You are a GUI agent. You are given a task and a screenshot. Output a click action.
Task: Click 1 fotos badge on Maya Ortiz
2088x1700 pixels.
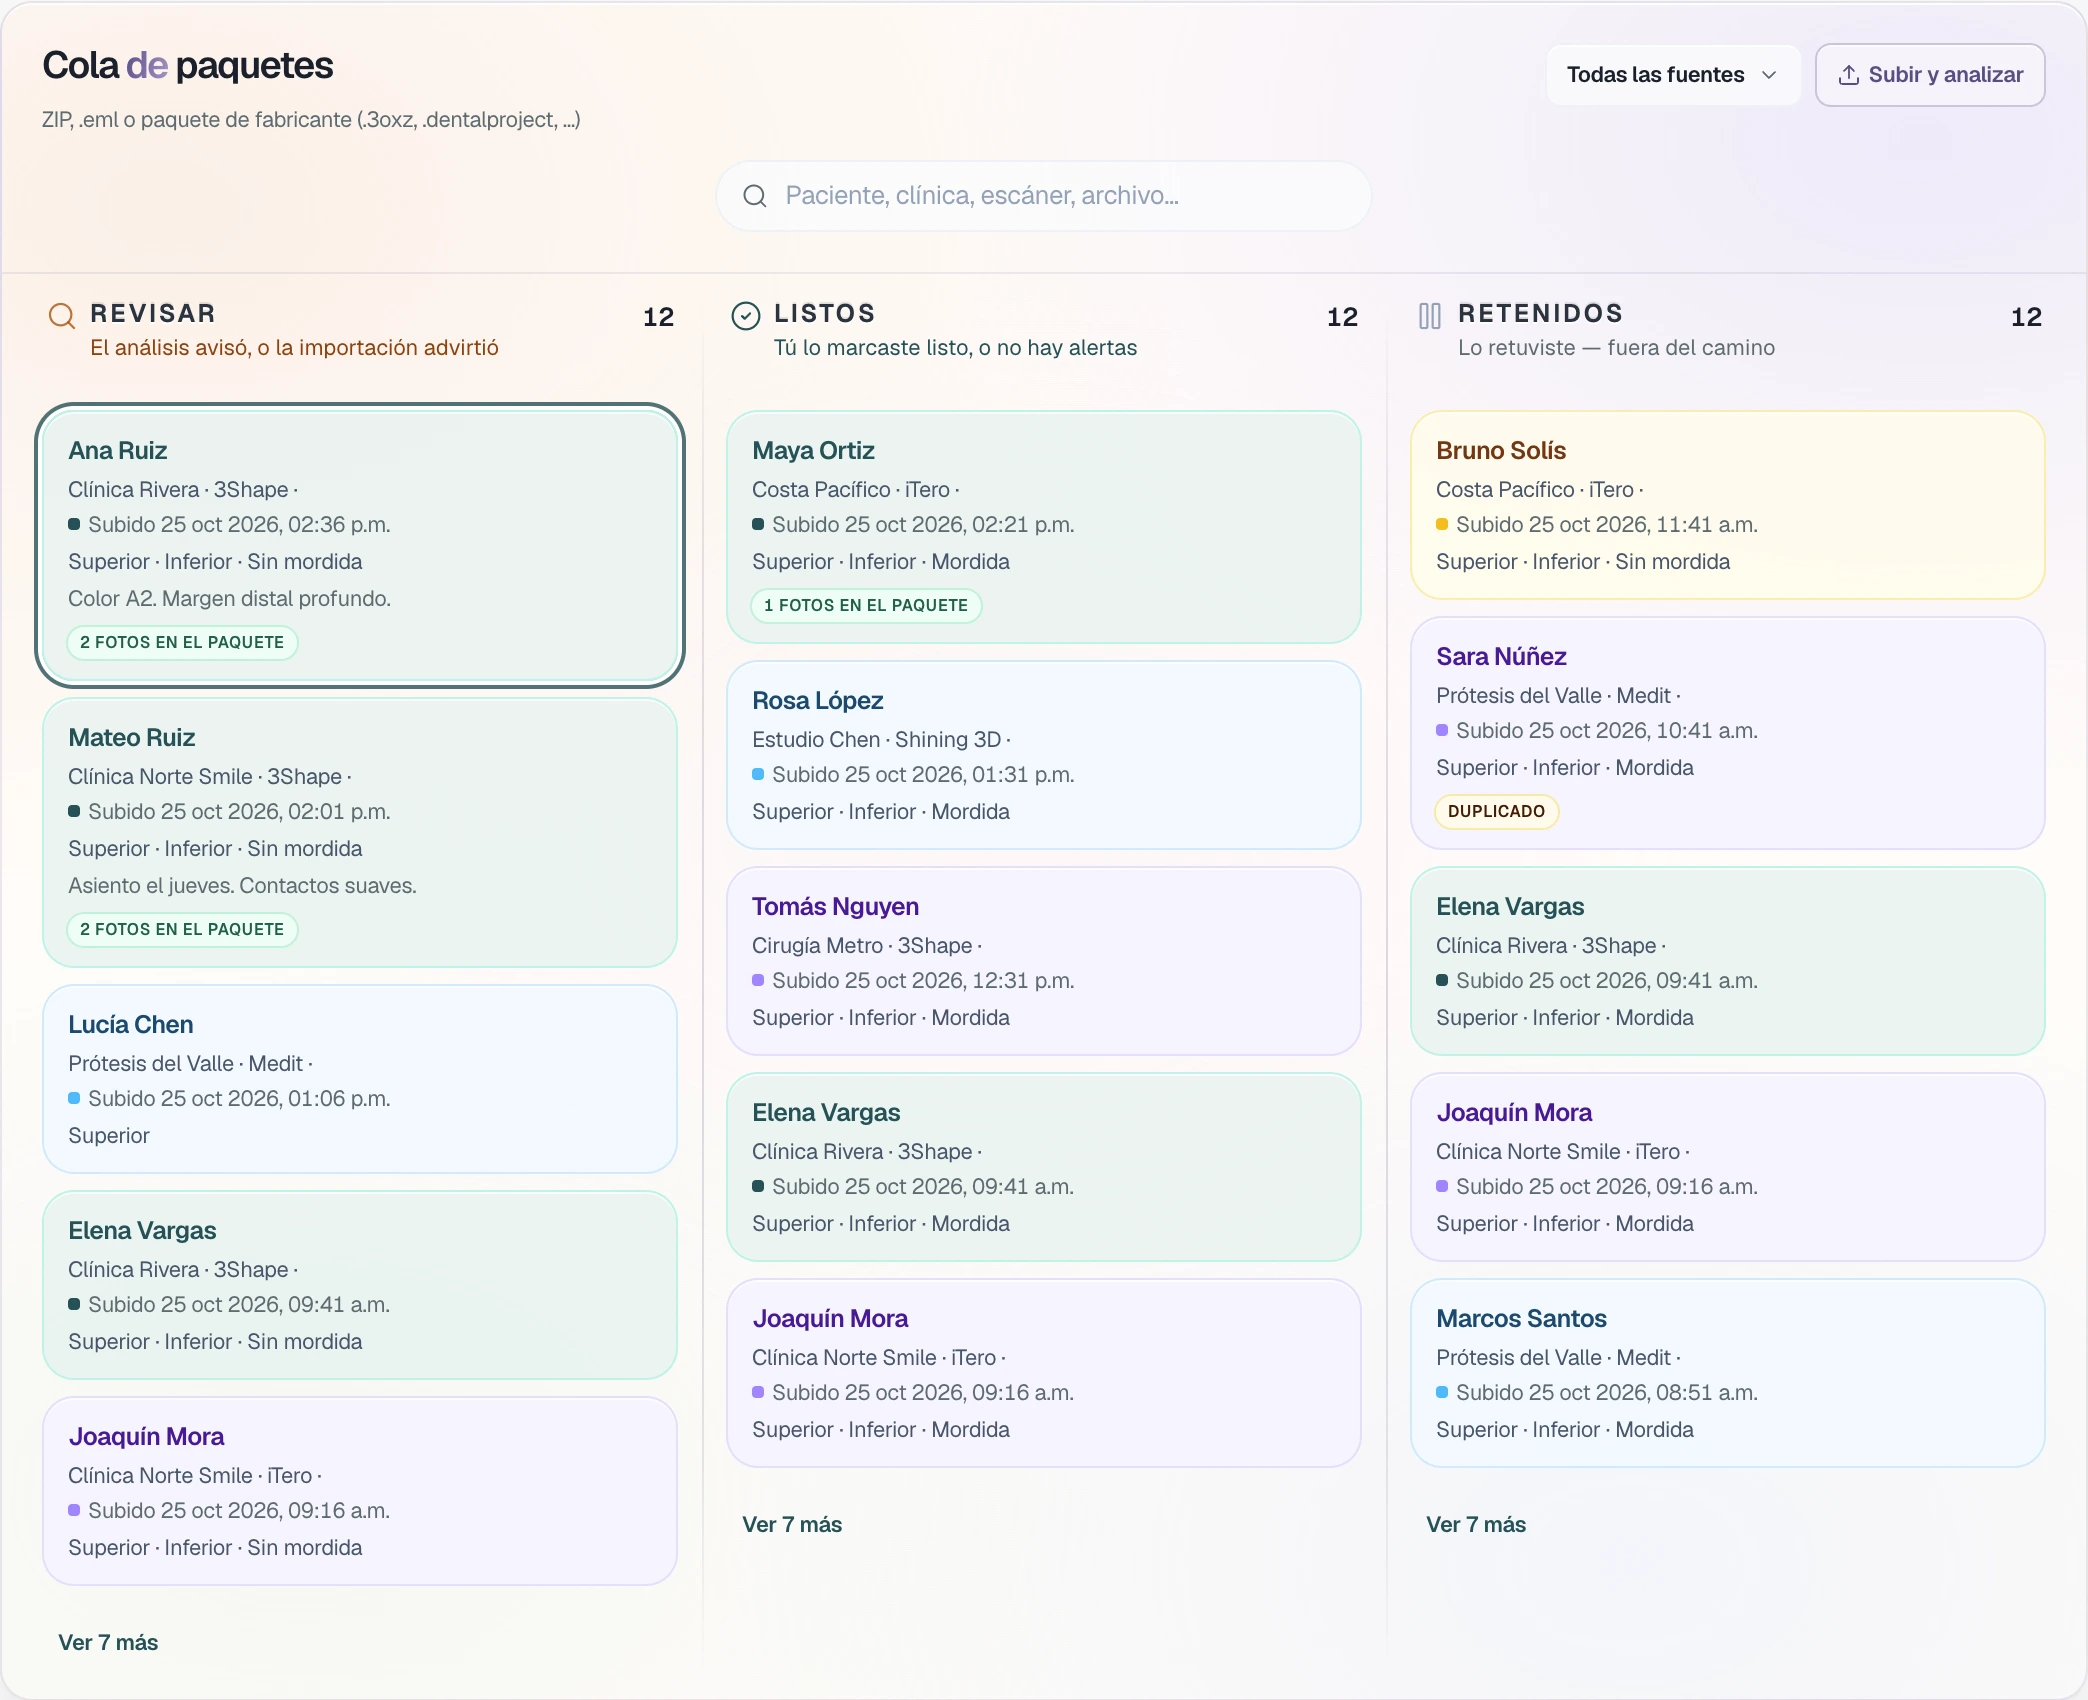pos(866,605)
